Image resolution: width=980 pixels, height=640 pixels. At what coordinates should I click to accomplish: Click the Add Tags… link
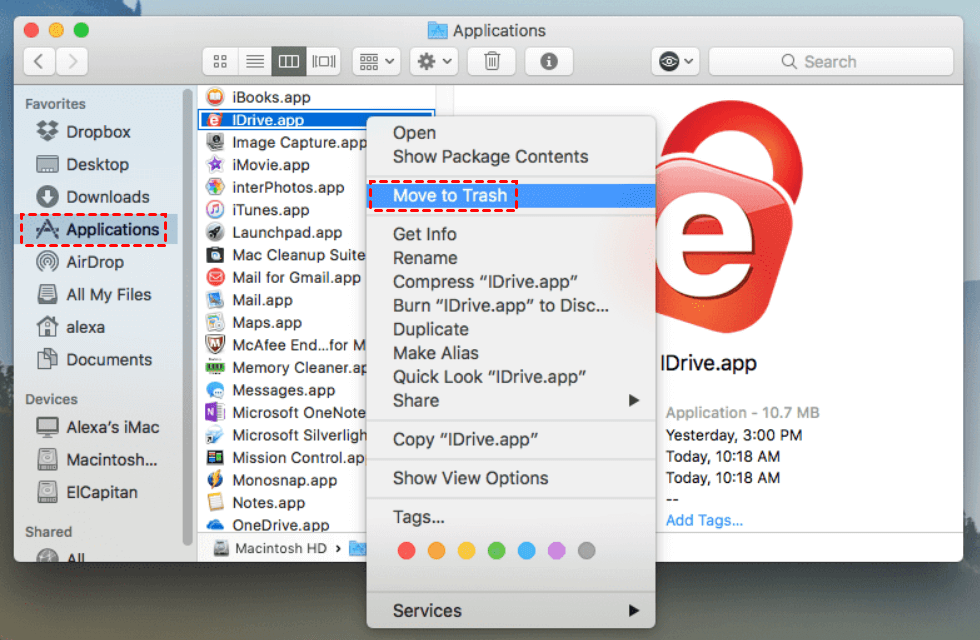click(x=704, y=520)
